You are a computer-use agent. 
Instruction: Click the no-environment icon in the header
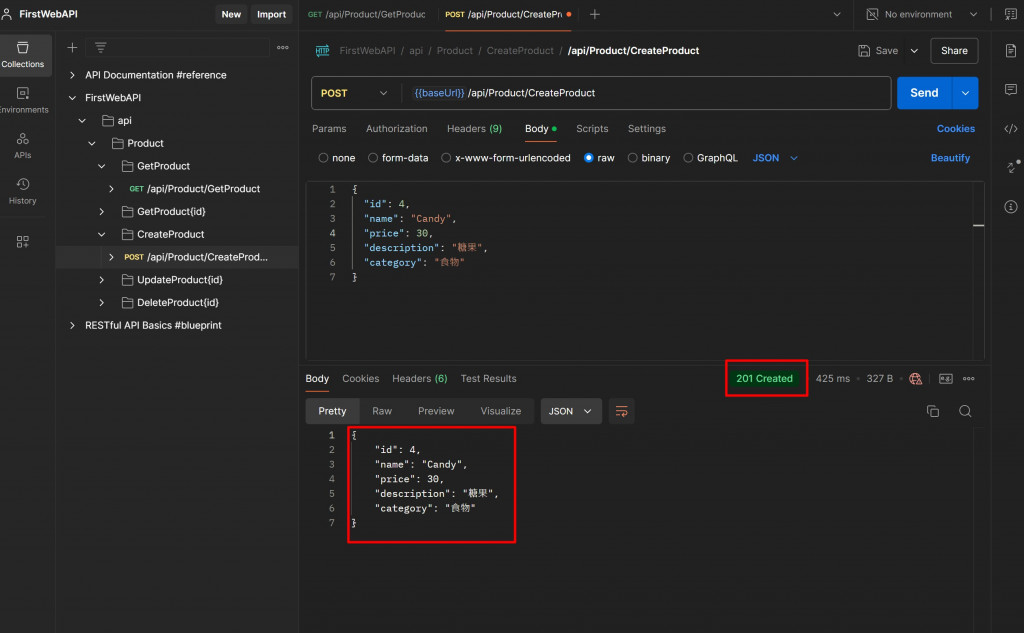pyautogui.click(x=872, y=14)
